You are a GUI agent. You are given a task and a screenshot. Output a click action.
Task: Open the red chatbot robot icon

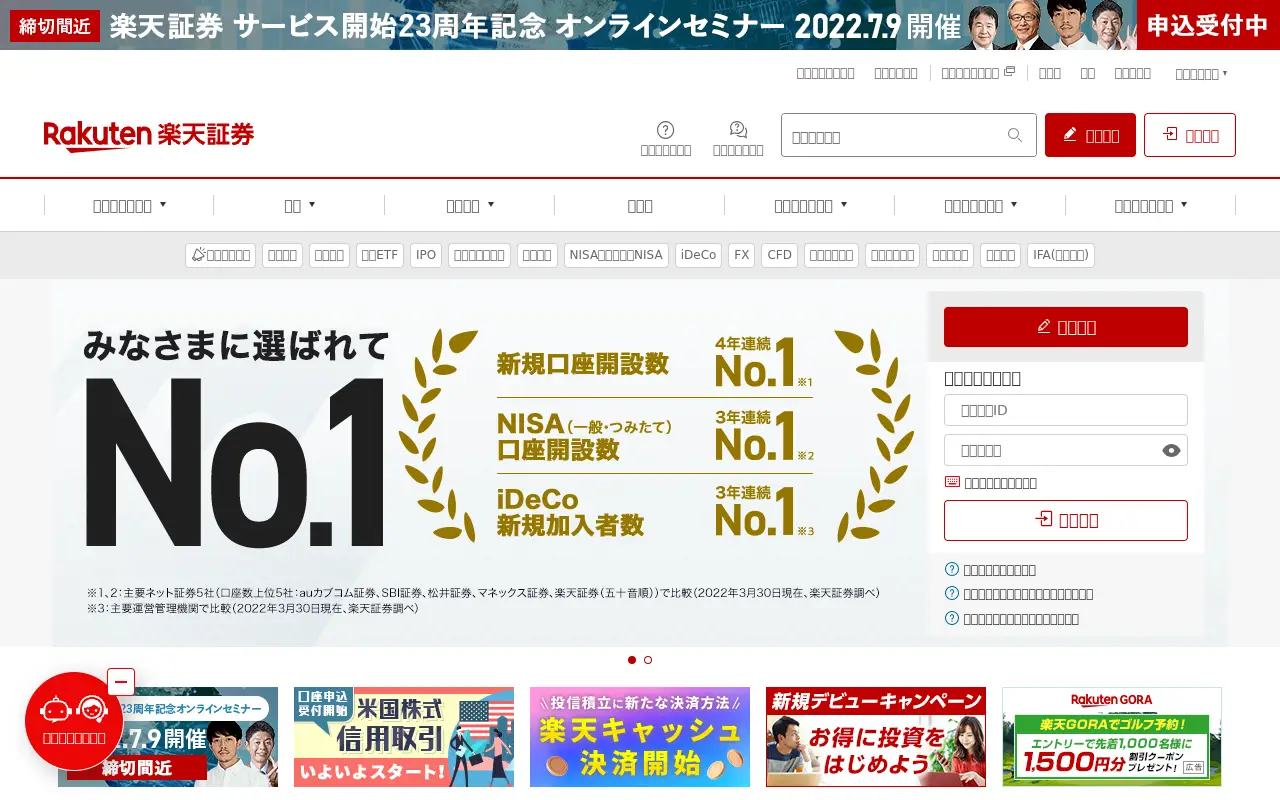click(74, 721)
